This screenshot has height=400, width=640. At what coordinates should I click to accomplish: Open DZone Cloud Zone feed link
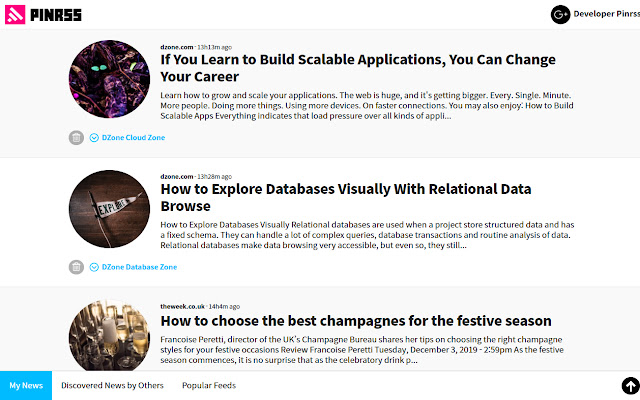tap(133, 138)
